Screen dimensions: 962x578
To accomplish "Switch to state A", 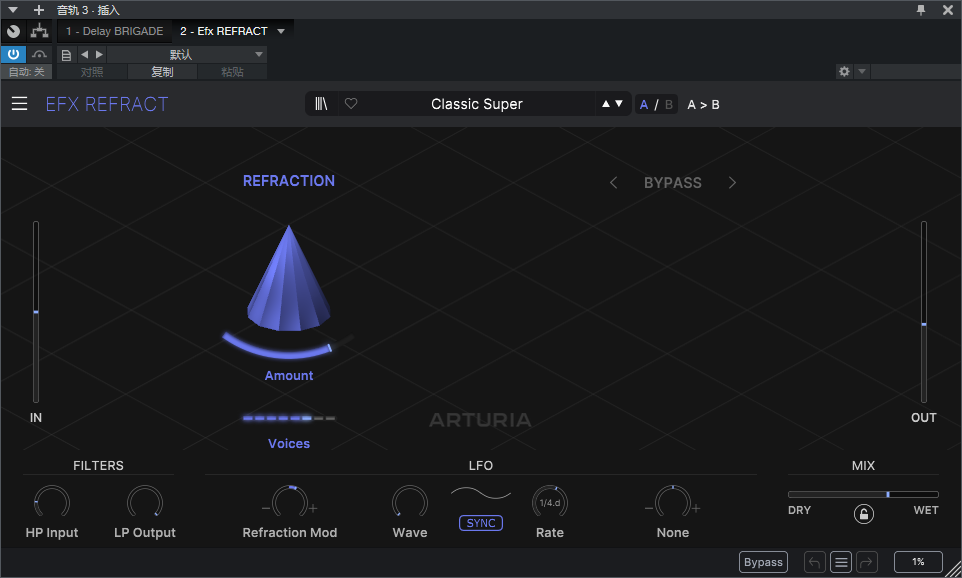I will tap(644, 104).
